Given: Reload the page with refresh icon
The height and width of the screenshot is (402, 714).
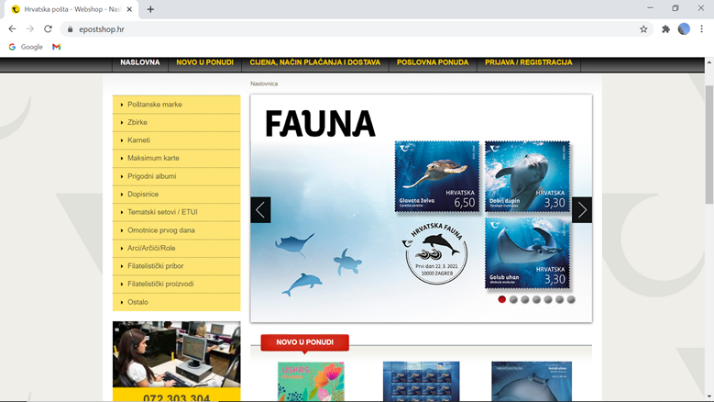Looking at the screenshot, I should (x=47, y=29).
